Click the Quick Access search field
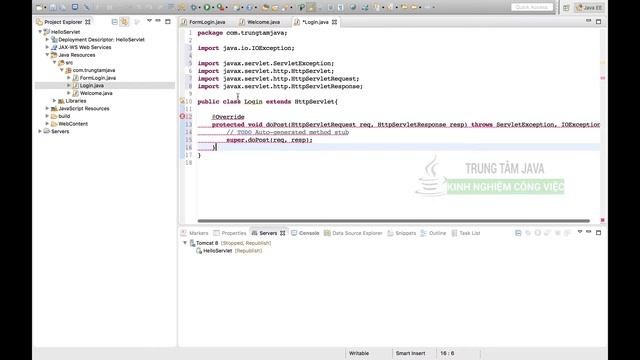The width and height of the screenshot is (640, 360). [532, 7]
